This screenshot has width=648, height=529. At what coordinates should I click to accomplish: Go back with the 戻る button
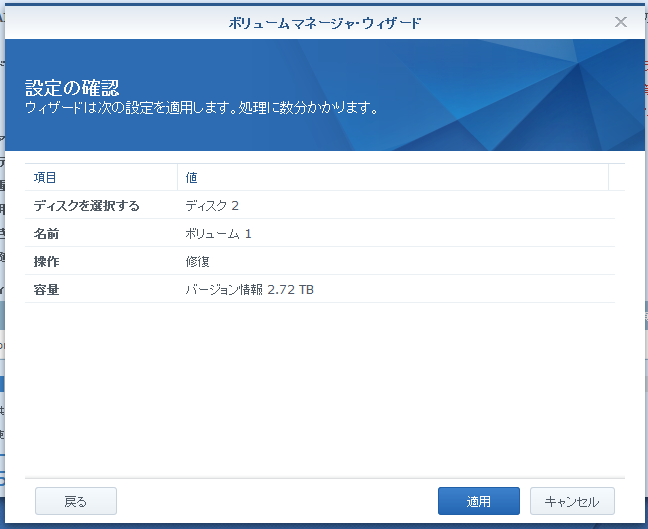click(76, 501)
